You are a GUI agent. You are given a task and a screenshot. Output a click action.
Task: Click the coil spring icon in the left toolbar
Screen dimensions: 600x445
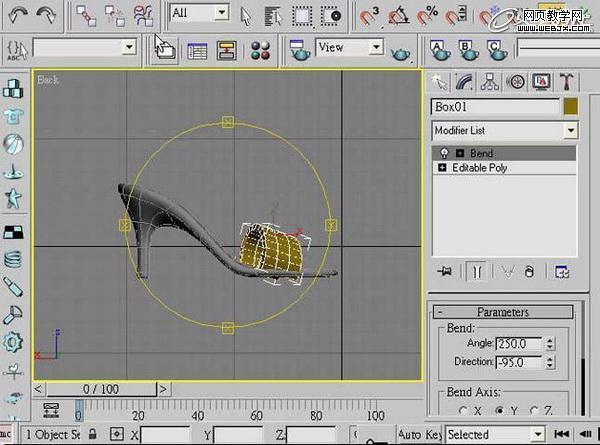13,259
